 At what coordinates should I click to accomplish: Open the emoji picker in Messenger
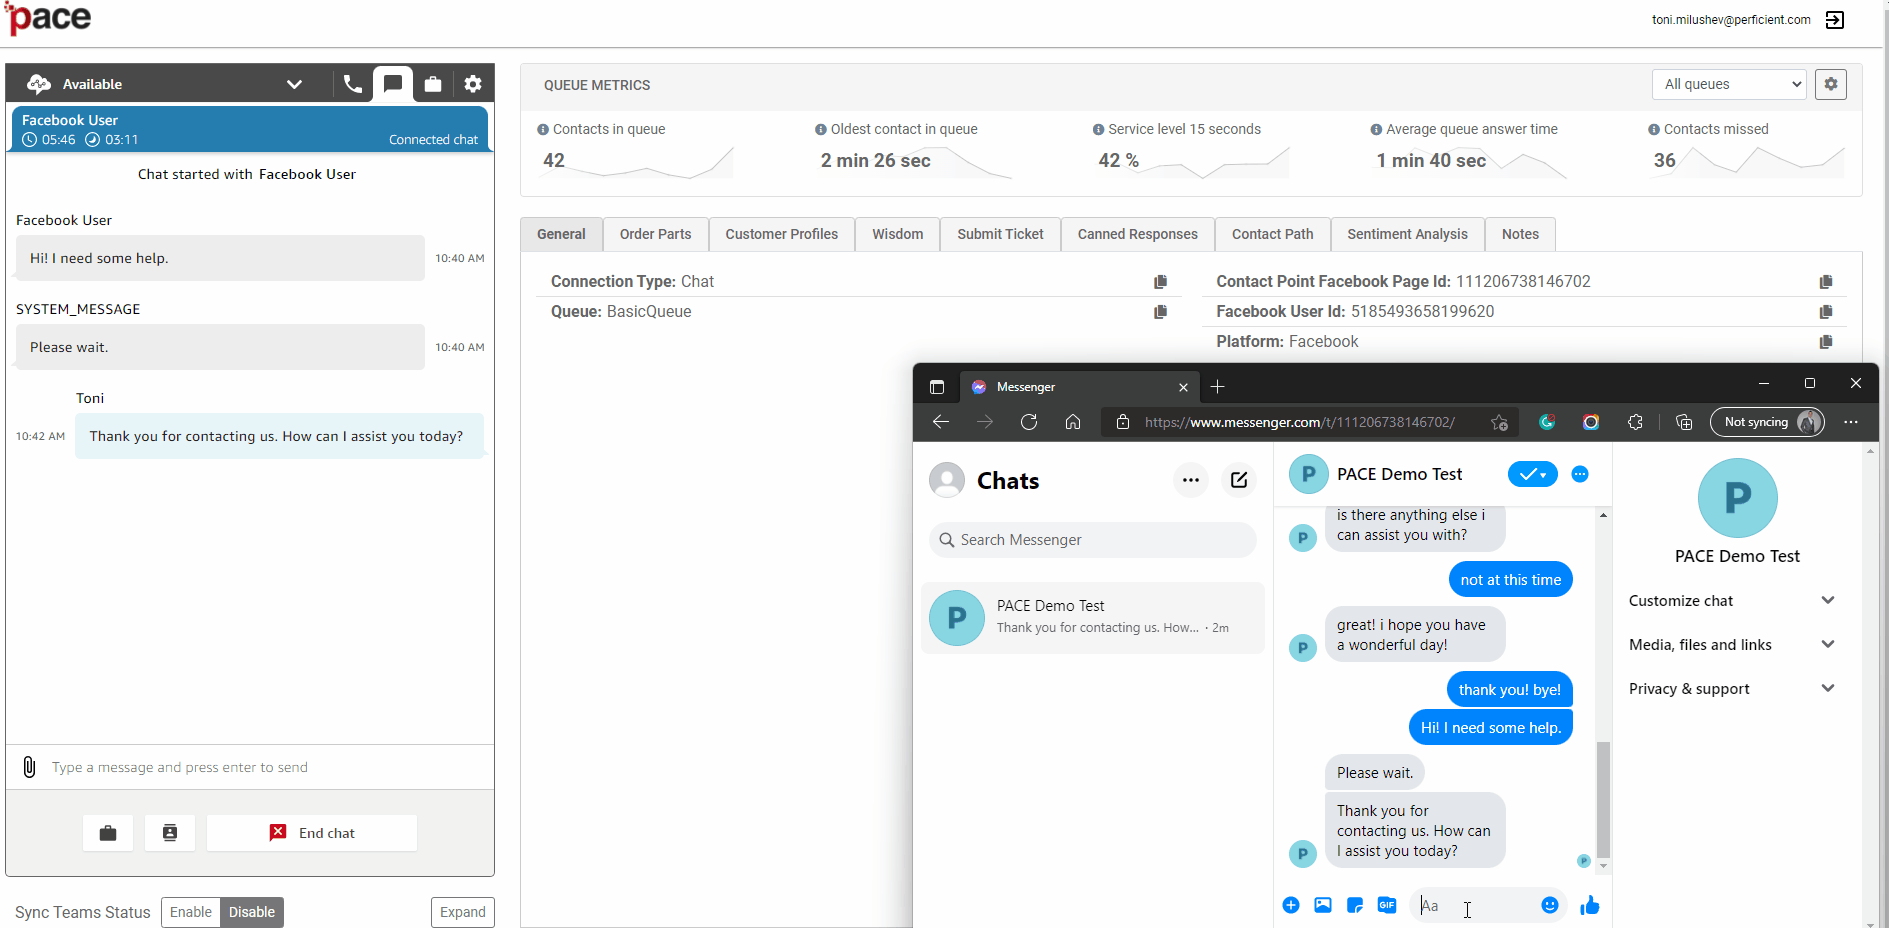click(x=1550, y=905)
